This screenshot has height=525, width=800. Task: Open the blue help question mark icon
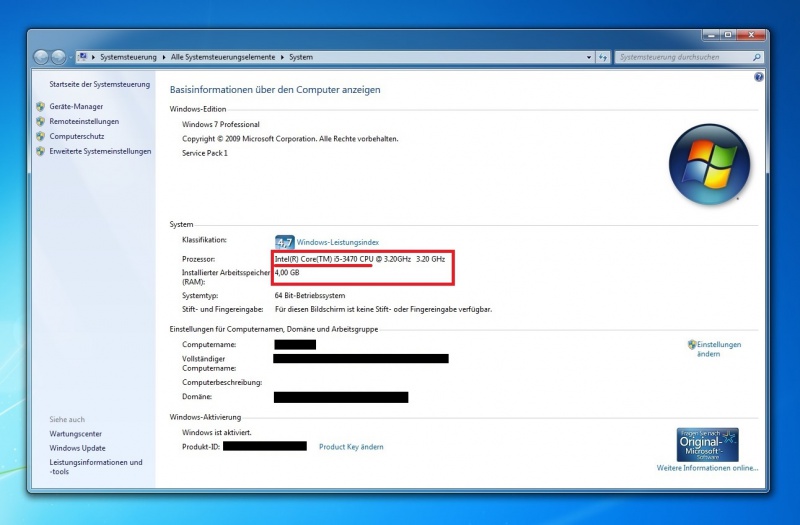pos(759,77)
